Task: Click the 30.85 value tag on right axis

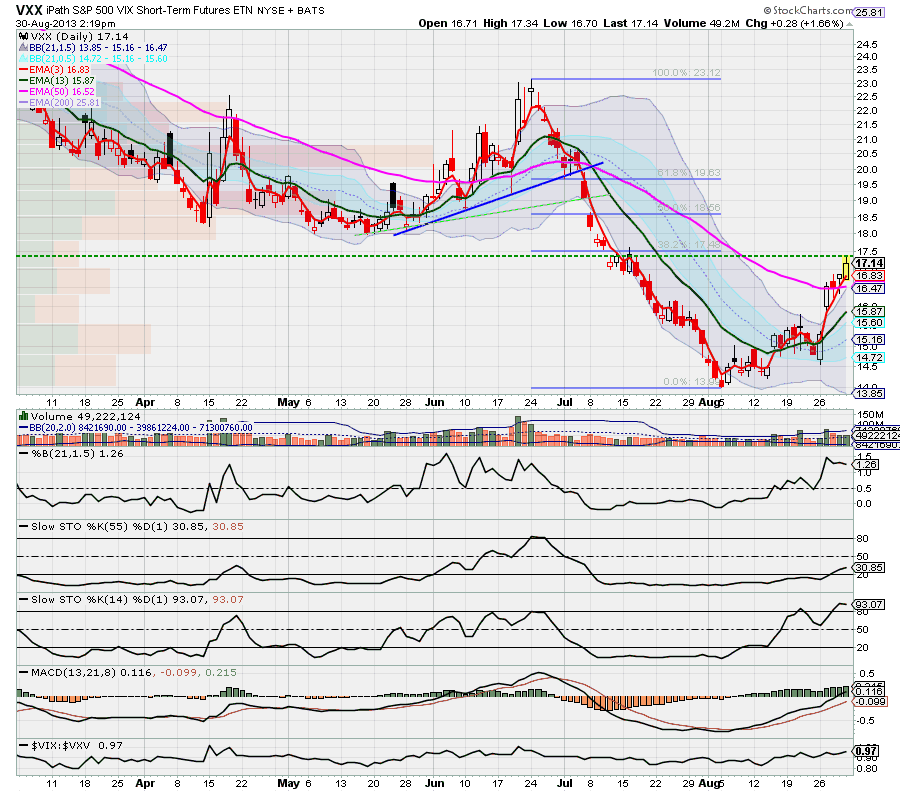Action: click(x=869, y=568)
